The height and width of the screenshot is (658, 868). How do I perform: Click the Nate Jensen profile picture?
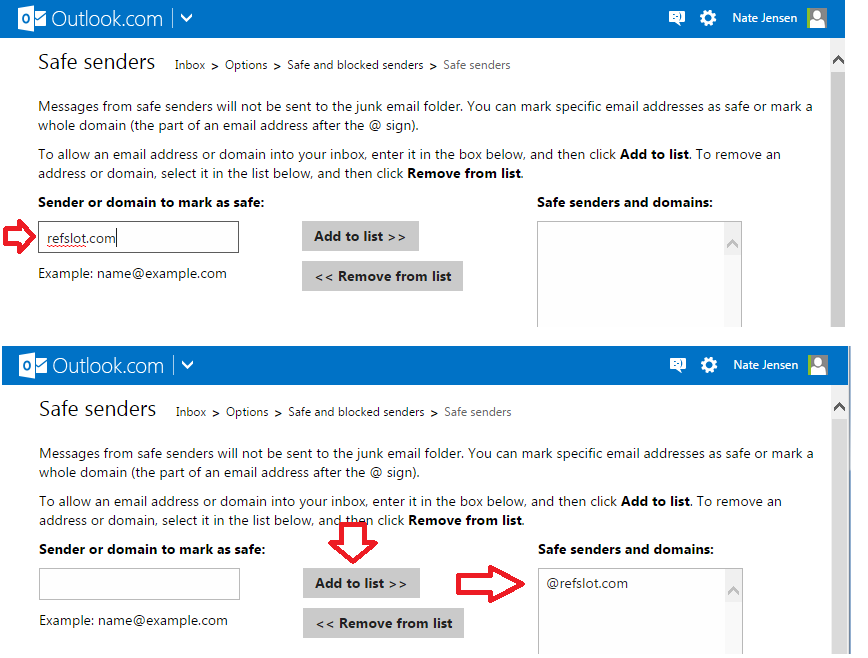tap(817, 17)
